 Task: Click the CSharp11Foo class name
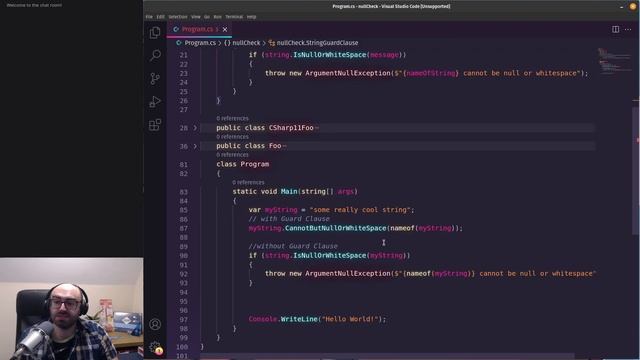click(x=291, y=128)
